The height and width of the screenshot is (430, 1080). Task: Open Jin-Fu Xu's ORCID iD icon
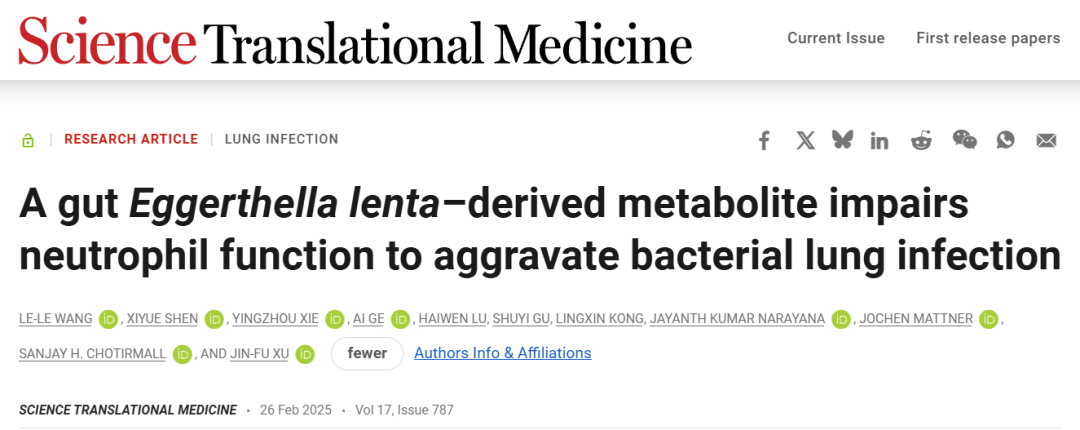coord(305,354)
